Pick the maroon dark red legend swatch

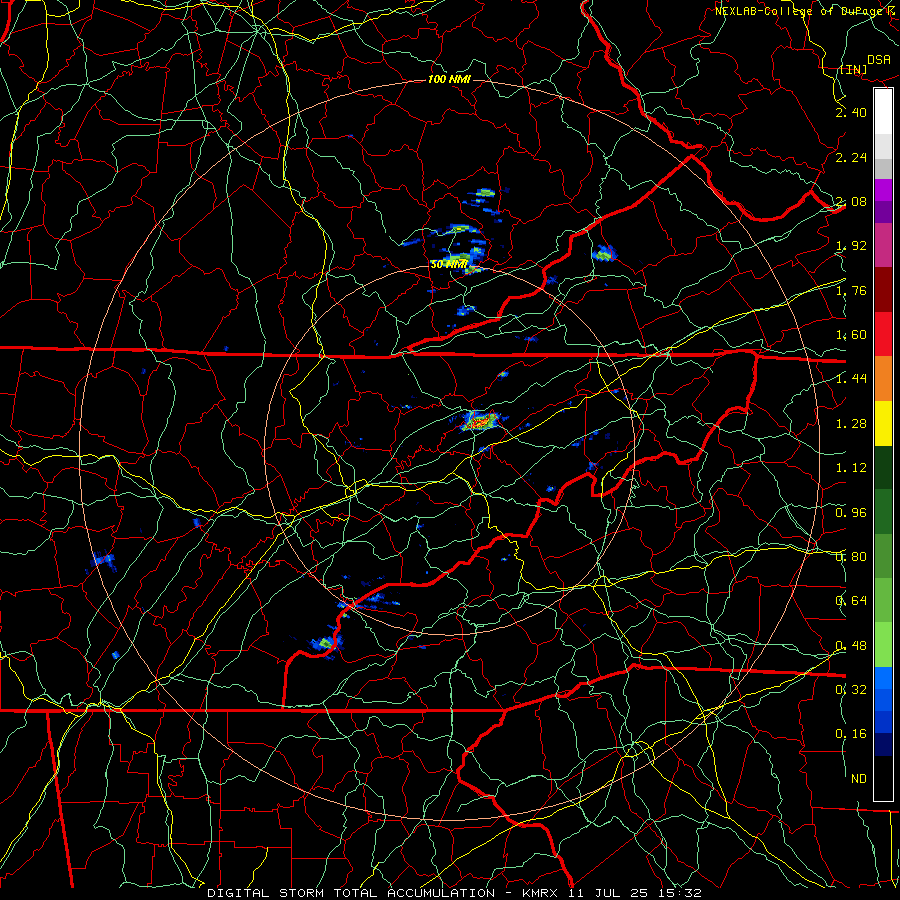[883, 290]
